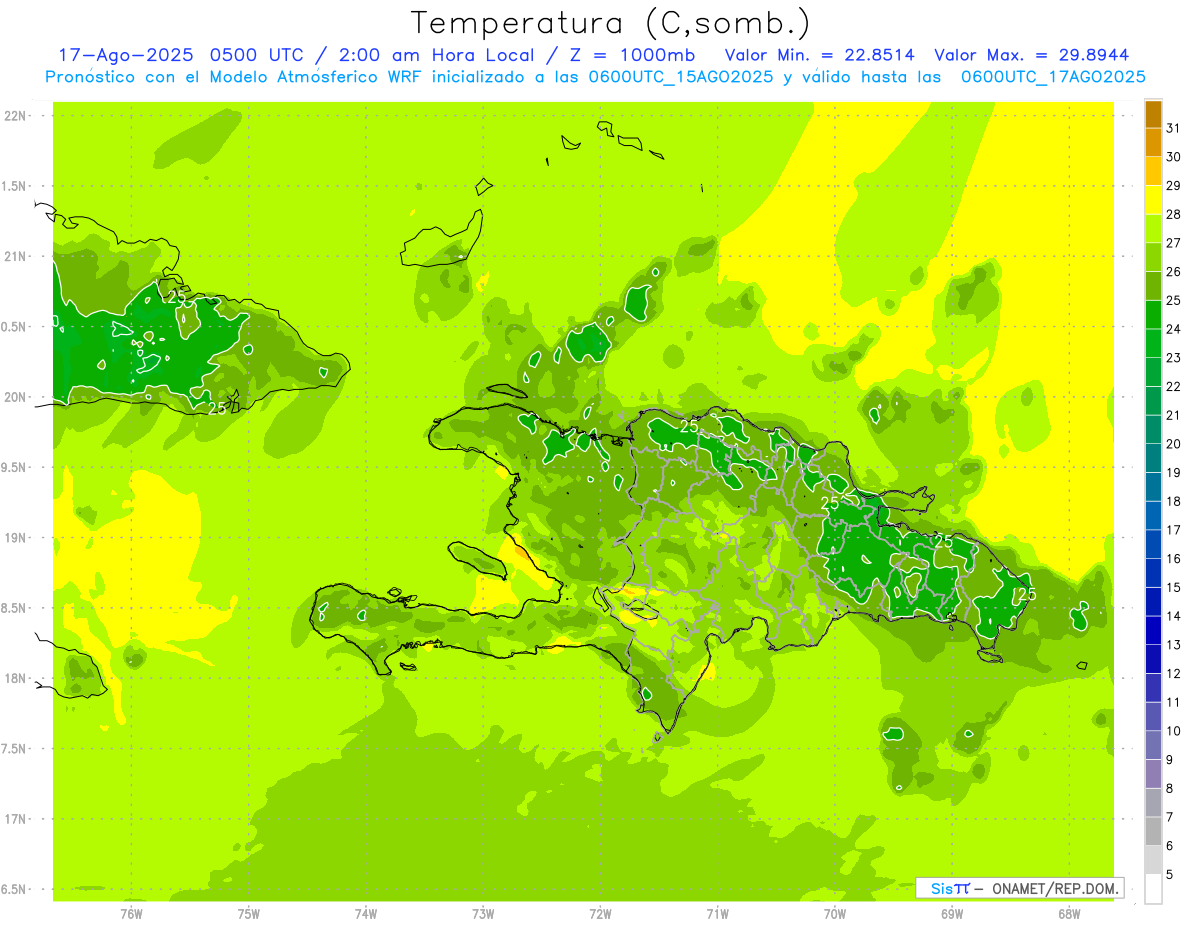Click the '72W' longitude label
The image size is (1200, 927).
click(x=600, y=914)
